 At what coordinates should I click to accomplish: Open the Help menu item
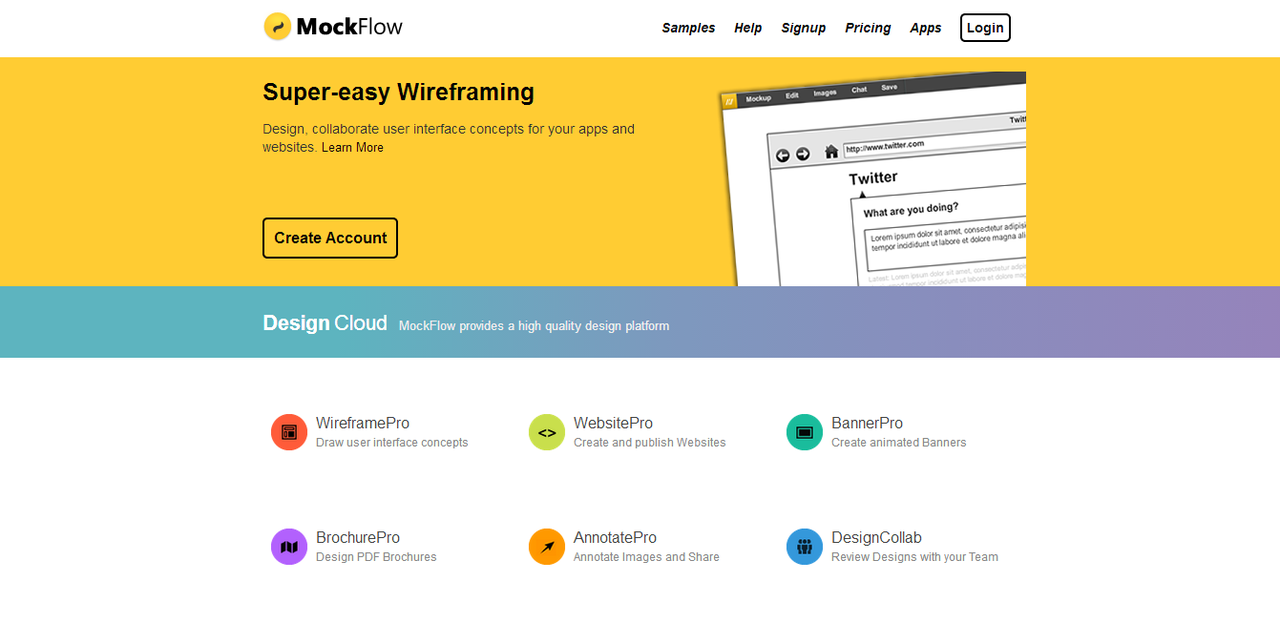(748, 28)
